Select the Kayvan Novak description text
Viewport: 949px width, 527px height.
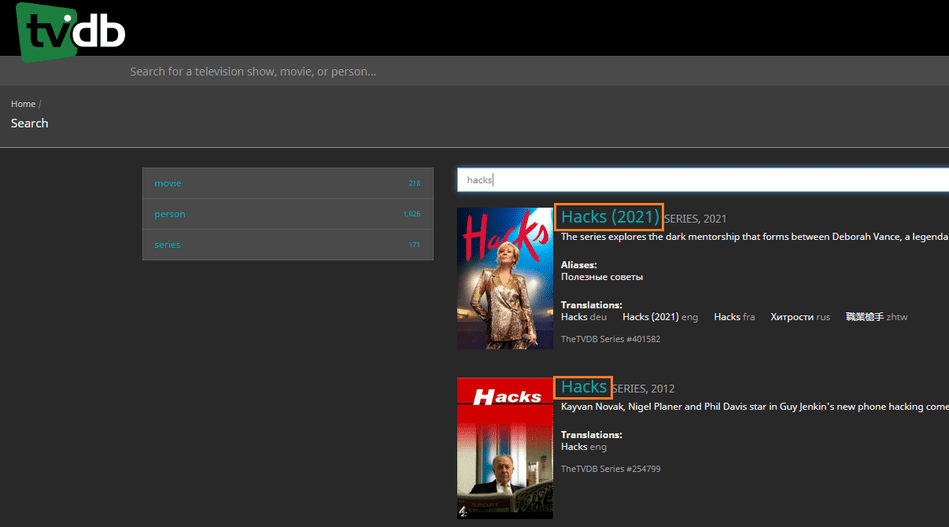[755, 407]
